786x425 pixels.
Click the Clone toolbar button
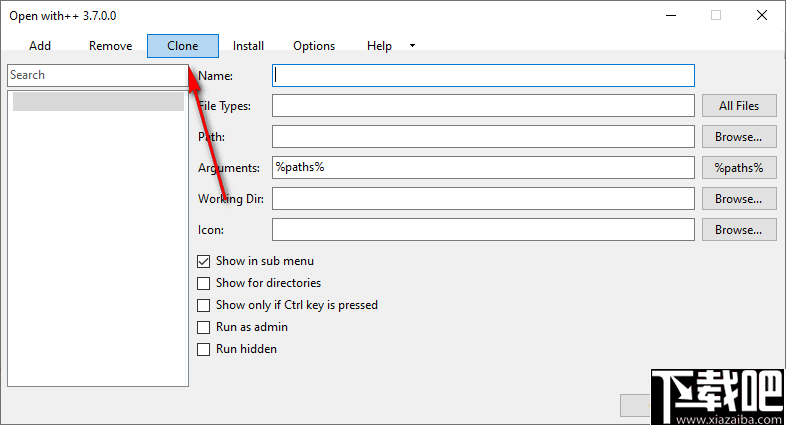[x=182, y=46]
